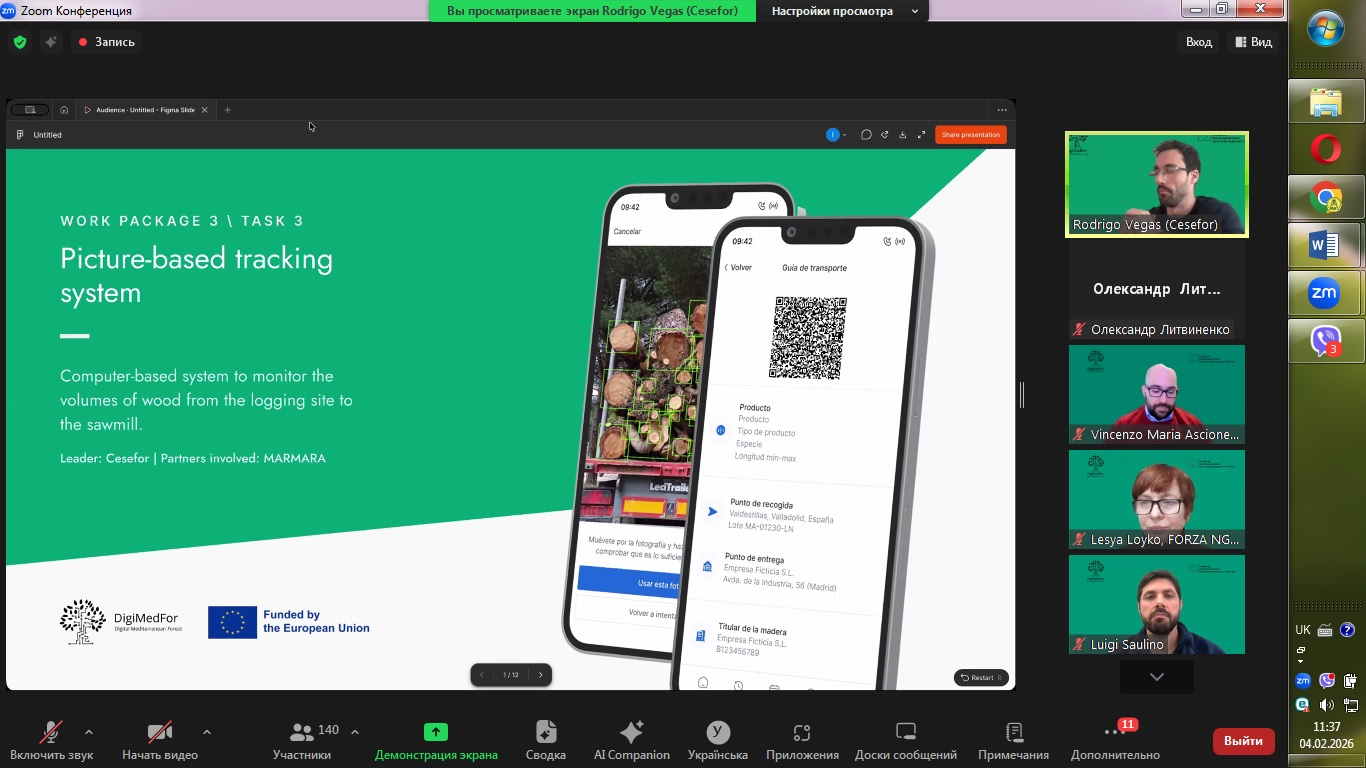Unmute microphone with Включить звук
This screenshot has width=1366, height=768.
(51, 740)
